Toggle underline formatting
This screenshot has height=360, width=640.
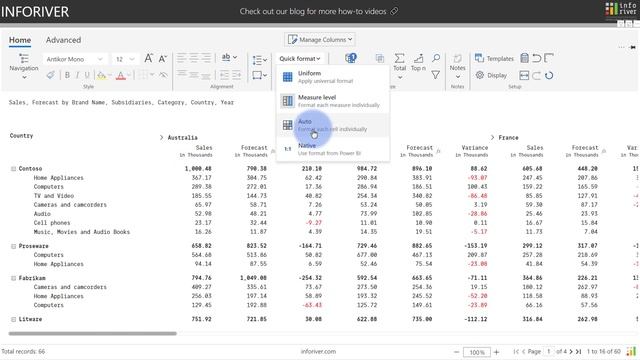pyautogui.click(x=87, y=75)
